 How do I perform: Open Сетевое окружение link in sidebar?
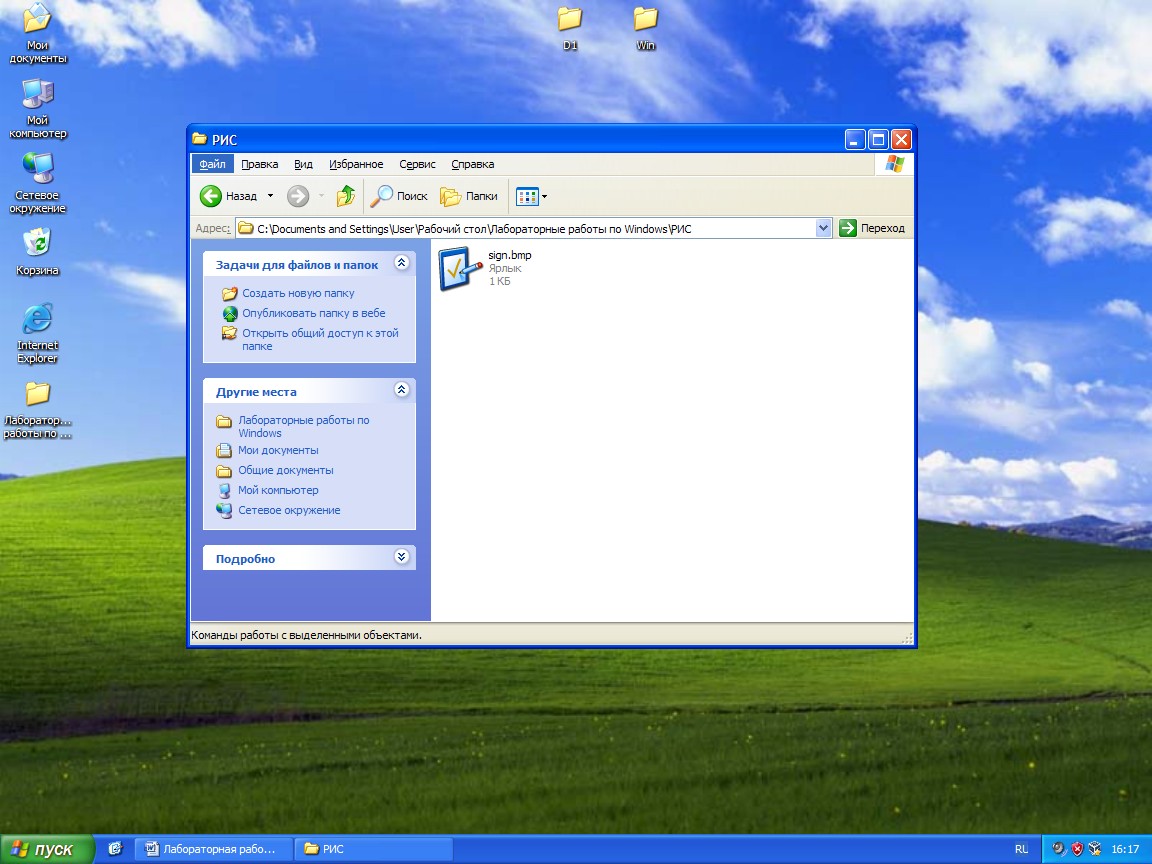click(x=289, y=510)
